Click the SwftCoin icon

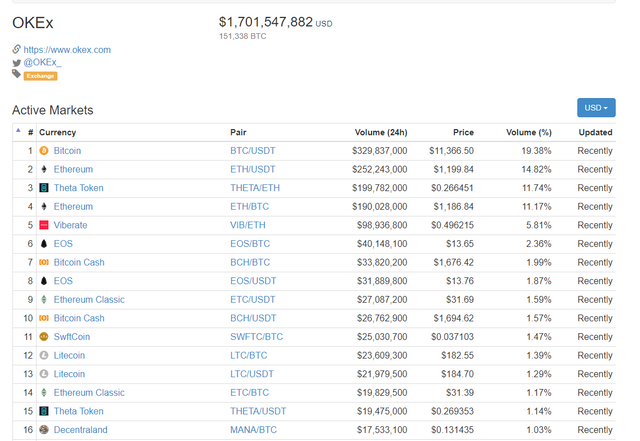[44, 336]
